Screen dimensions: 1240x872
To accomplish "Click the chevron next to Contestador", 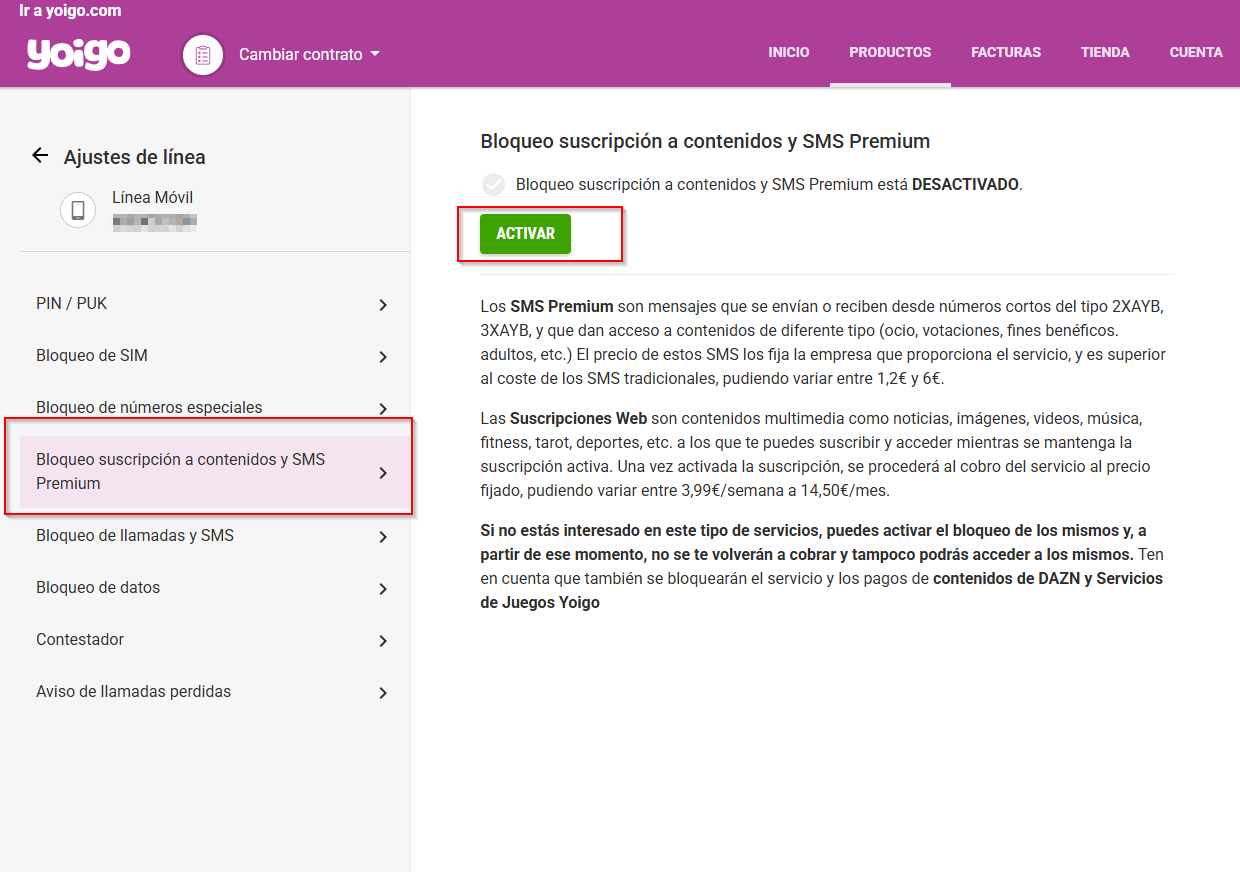I will [x=383, y=640].
